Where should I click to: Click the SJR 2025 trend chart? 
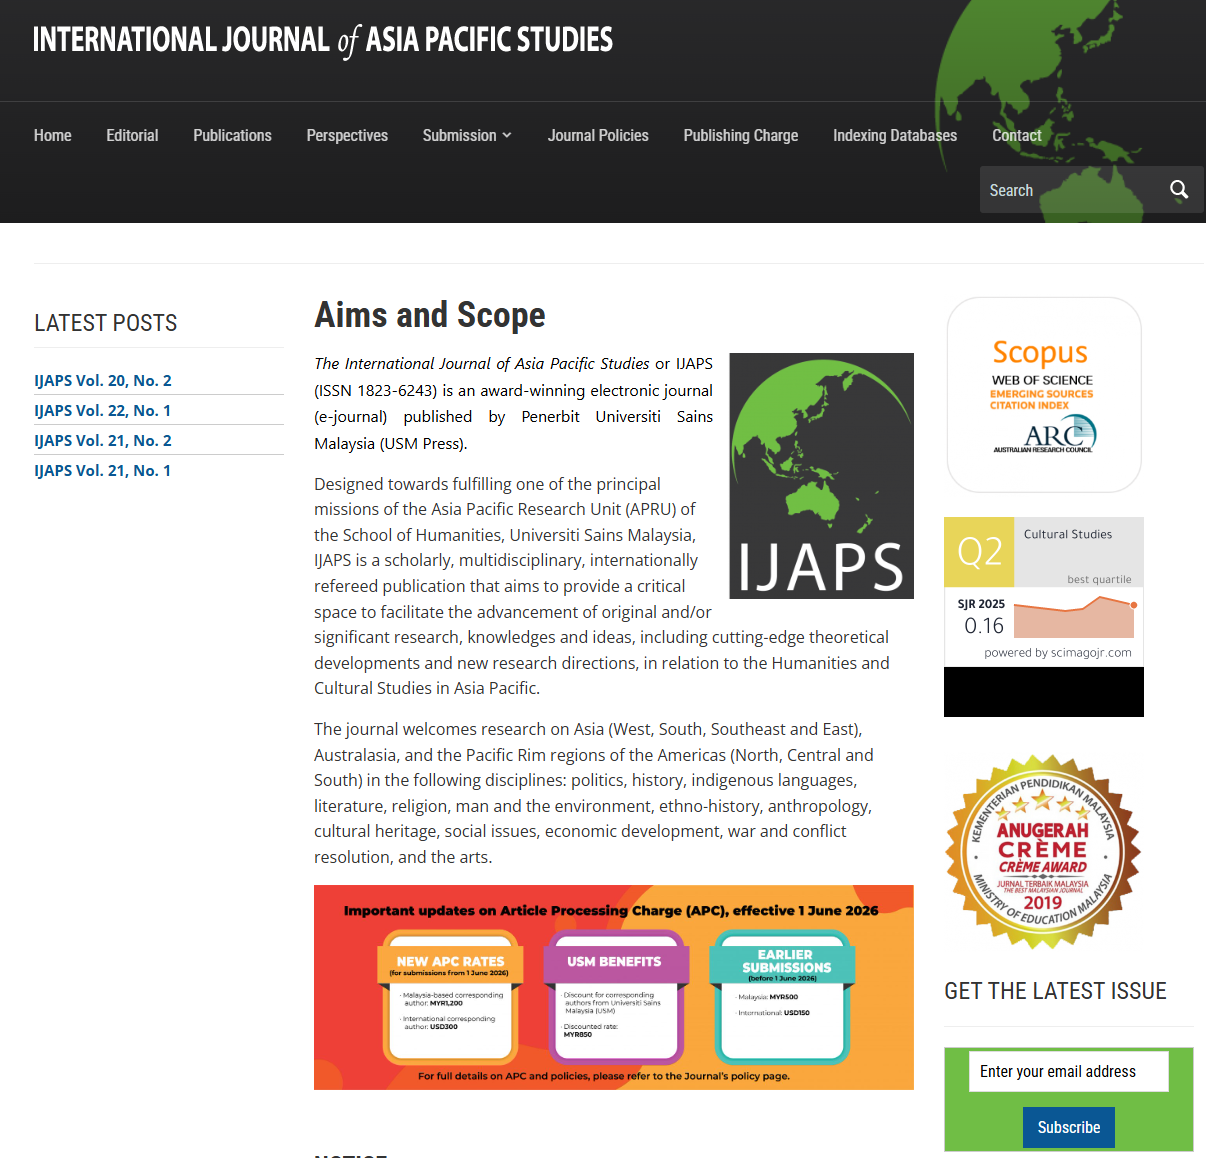pos(1075,617)
